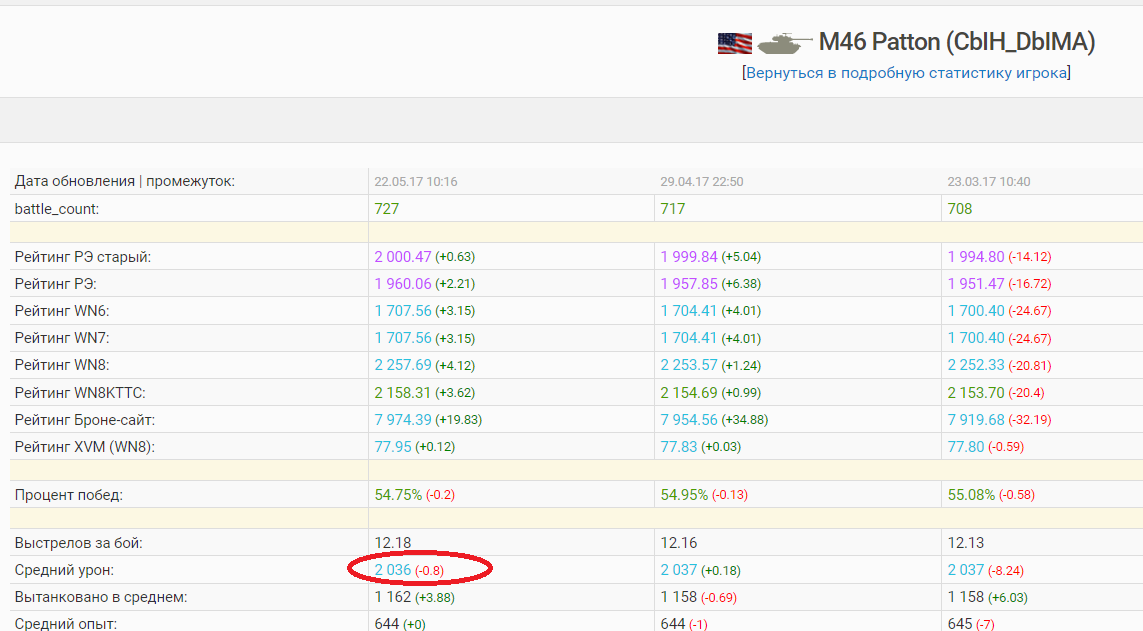Click the average damage value 2 036
This screenshot has width=1143, height=631.
pyautogui.click(x=393, y=570)
